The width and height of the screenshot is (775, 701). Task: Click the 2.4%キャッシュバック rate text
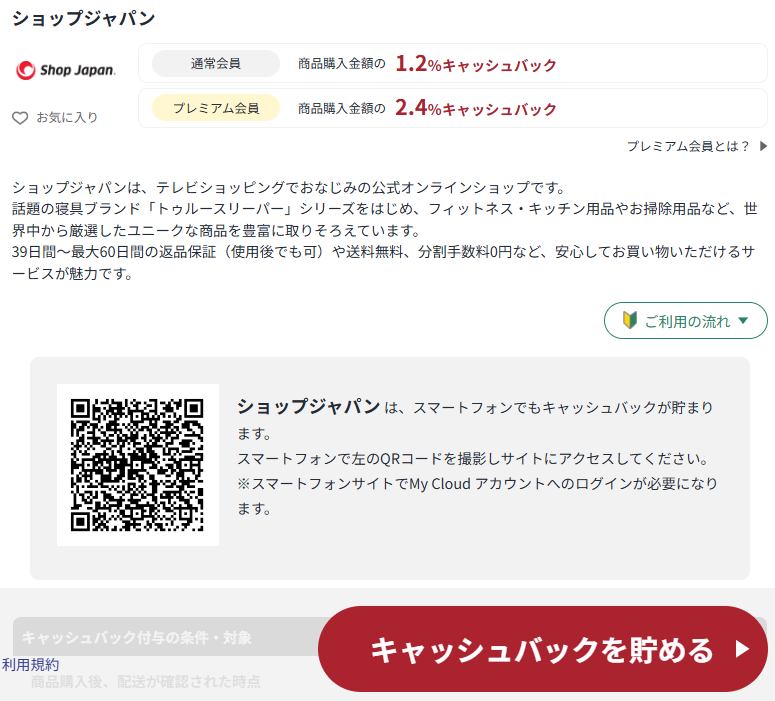click(x=475, y=108)
